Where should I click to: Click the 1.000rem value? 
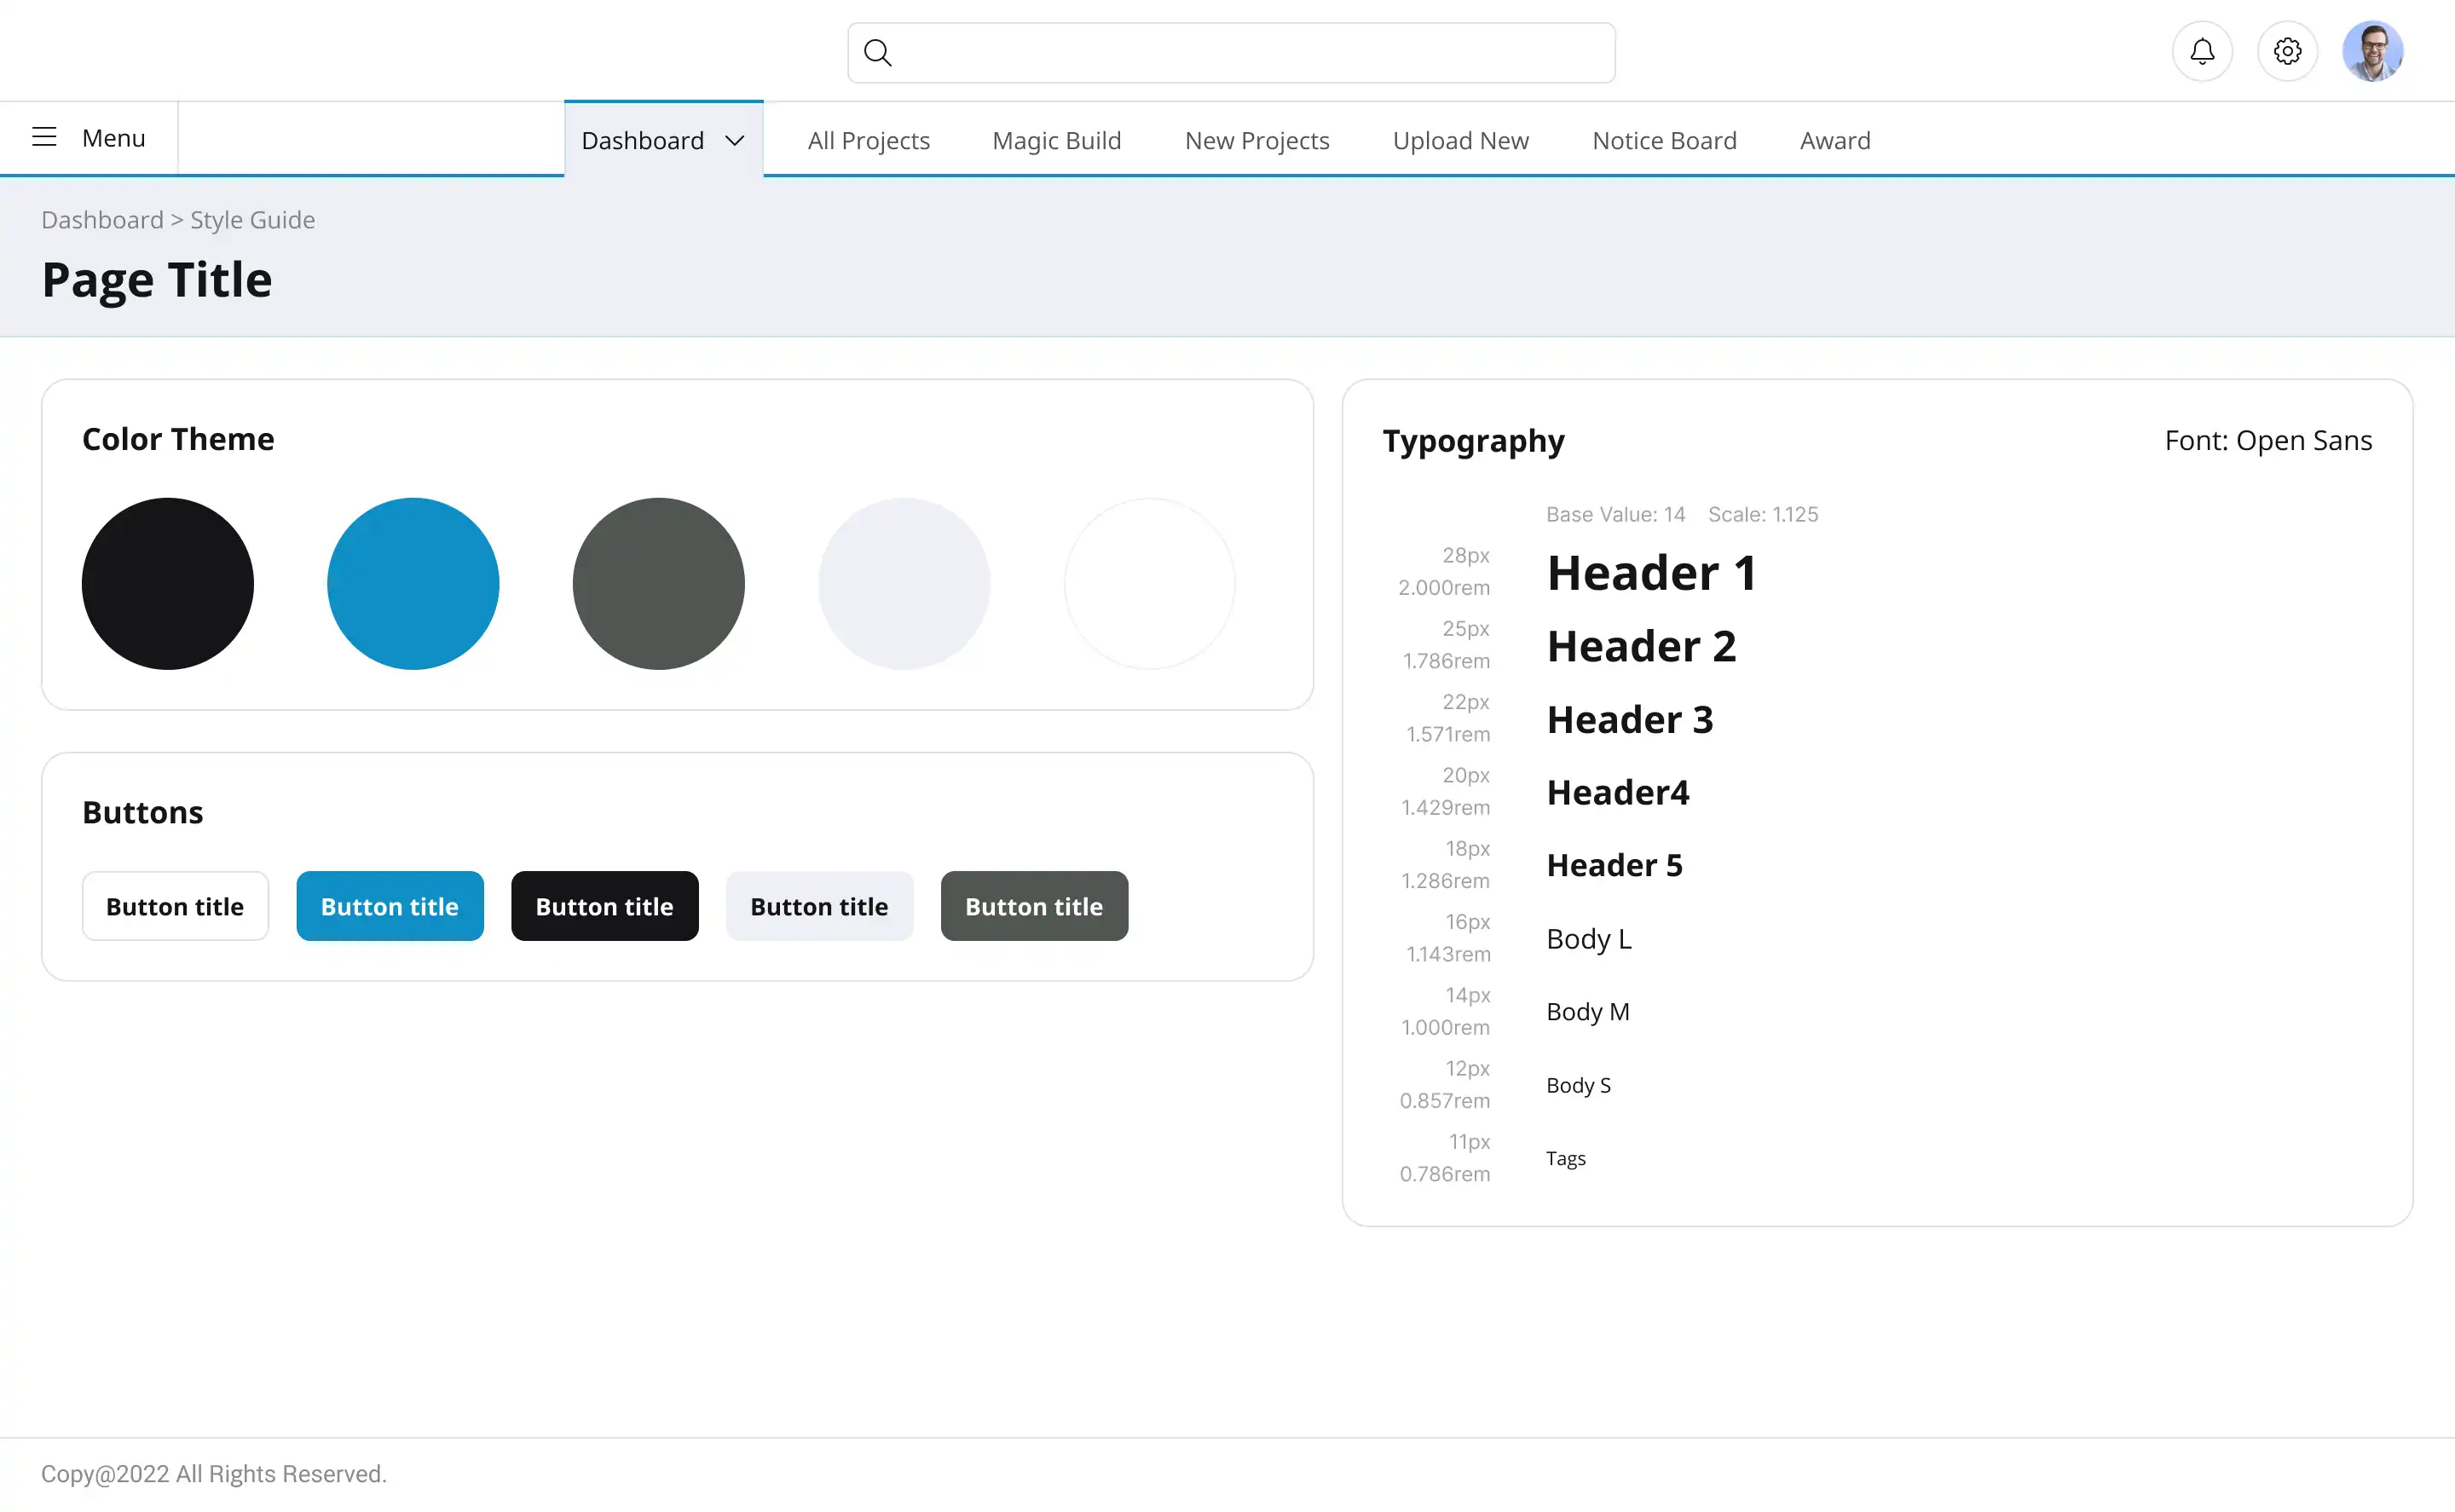tap(1445, 1027)
